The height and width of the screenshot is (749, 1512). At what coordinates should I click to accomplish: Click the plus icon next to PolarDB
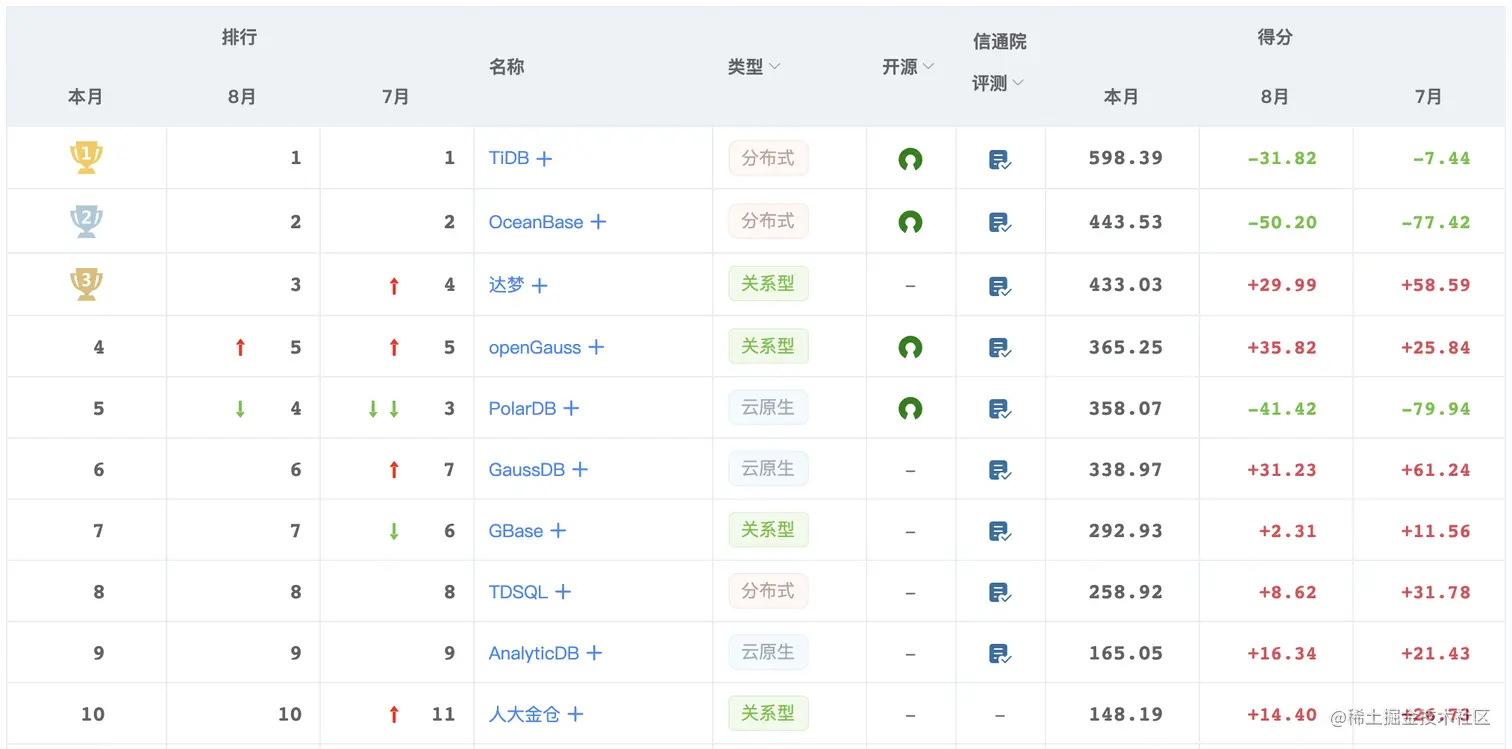pyautogui.click(x=571, y=408)
